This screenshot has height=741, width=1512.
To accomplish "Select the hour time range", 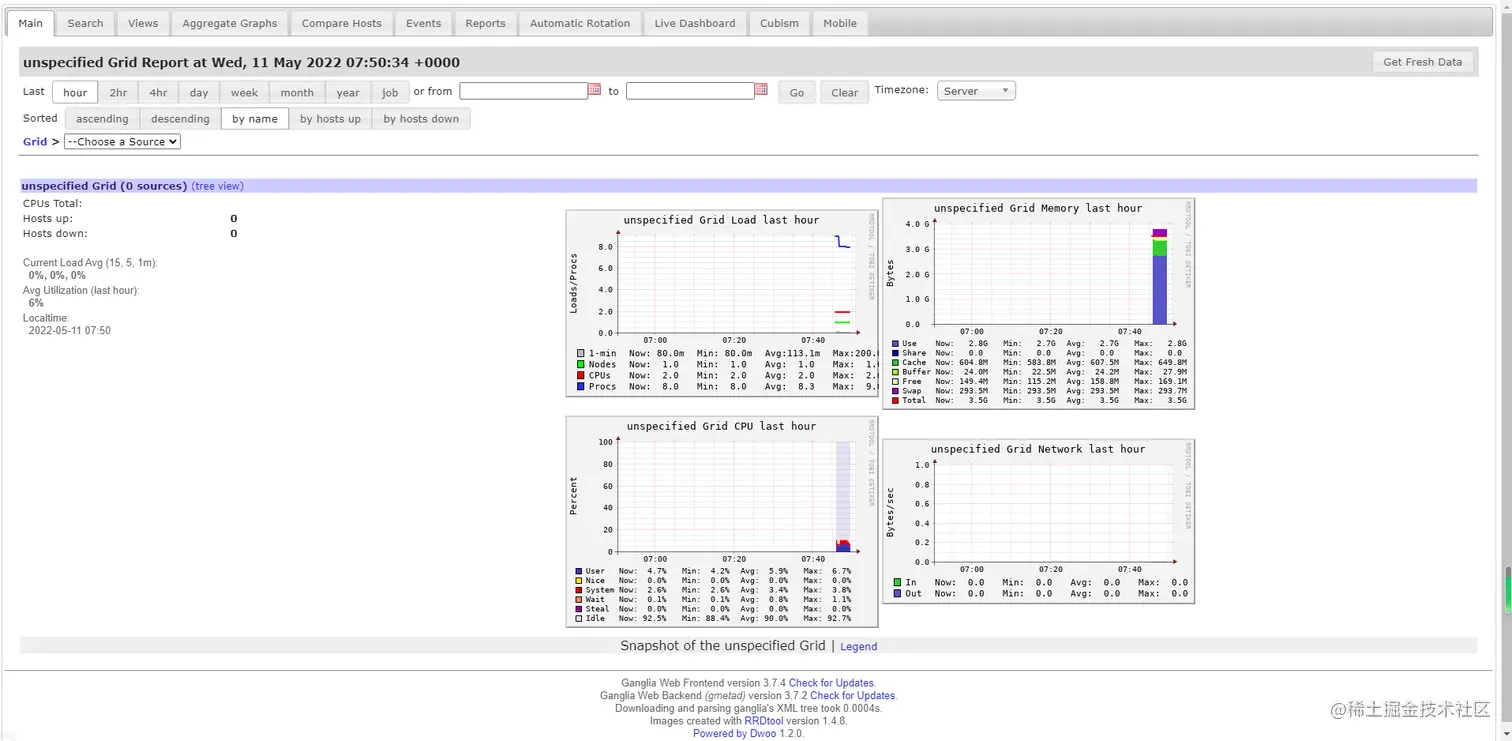I will [75, 92].
